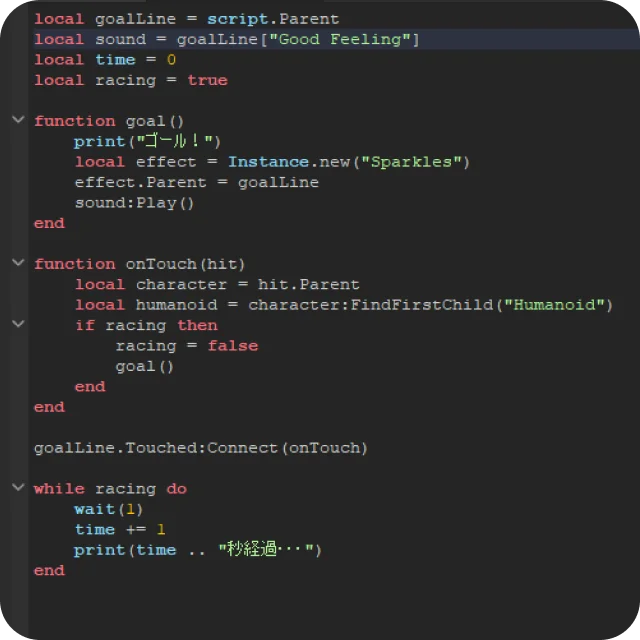Click the 'goal()' call inside if block
Screen dimensions: 640x640
coord(144,366)
